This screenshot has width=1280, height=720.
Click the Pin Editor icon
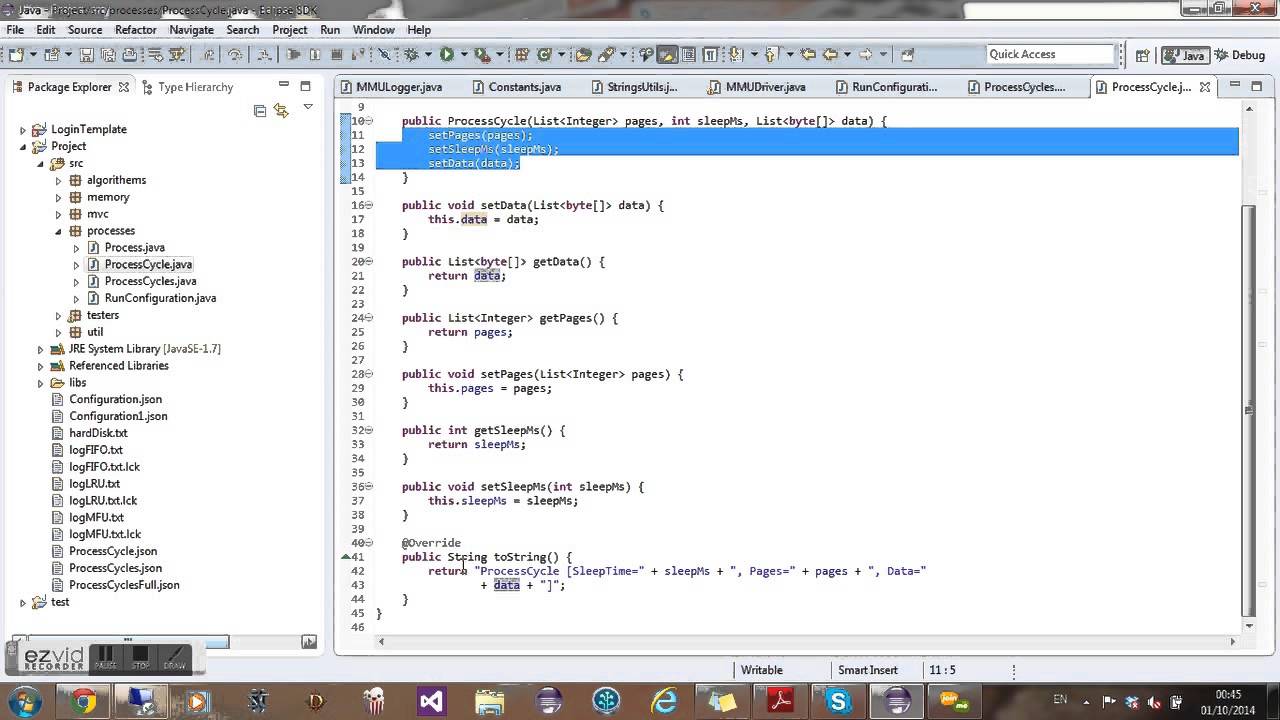click(907, 55)
